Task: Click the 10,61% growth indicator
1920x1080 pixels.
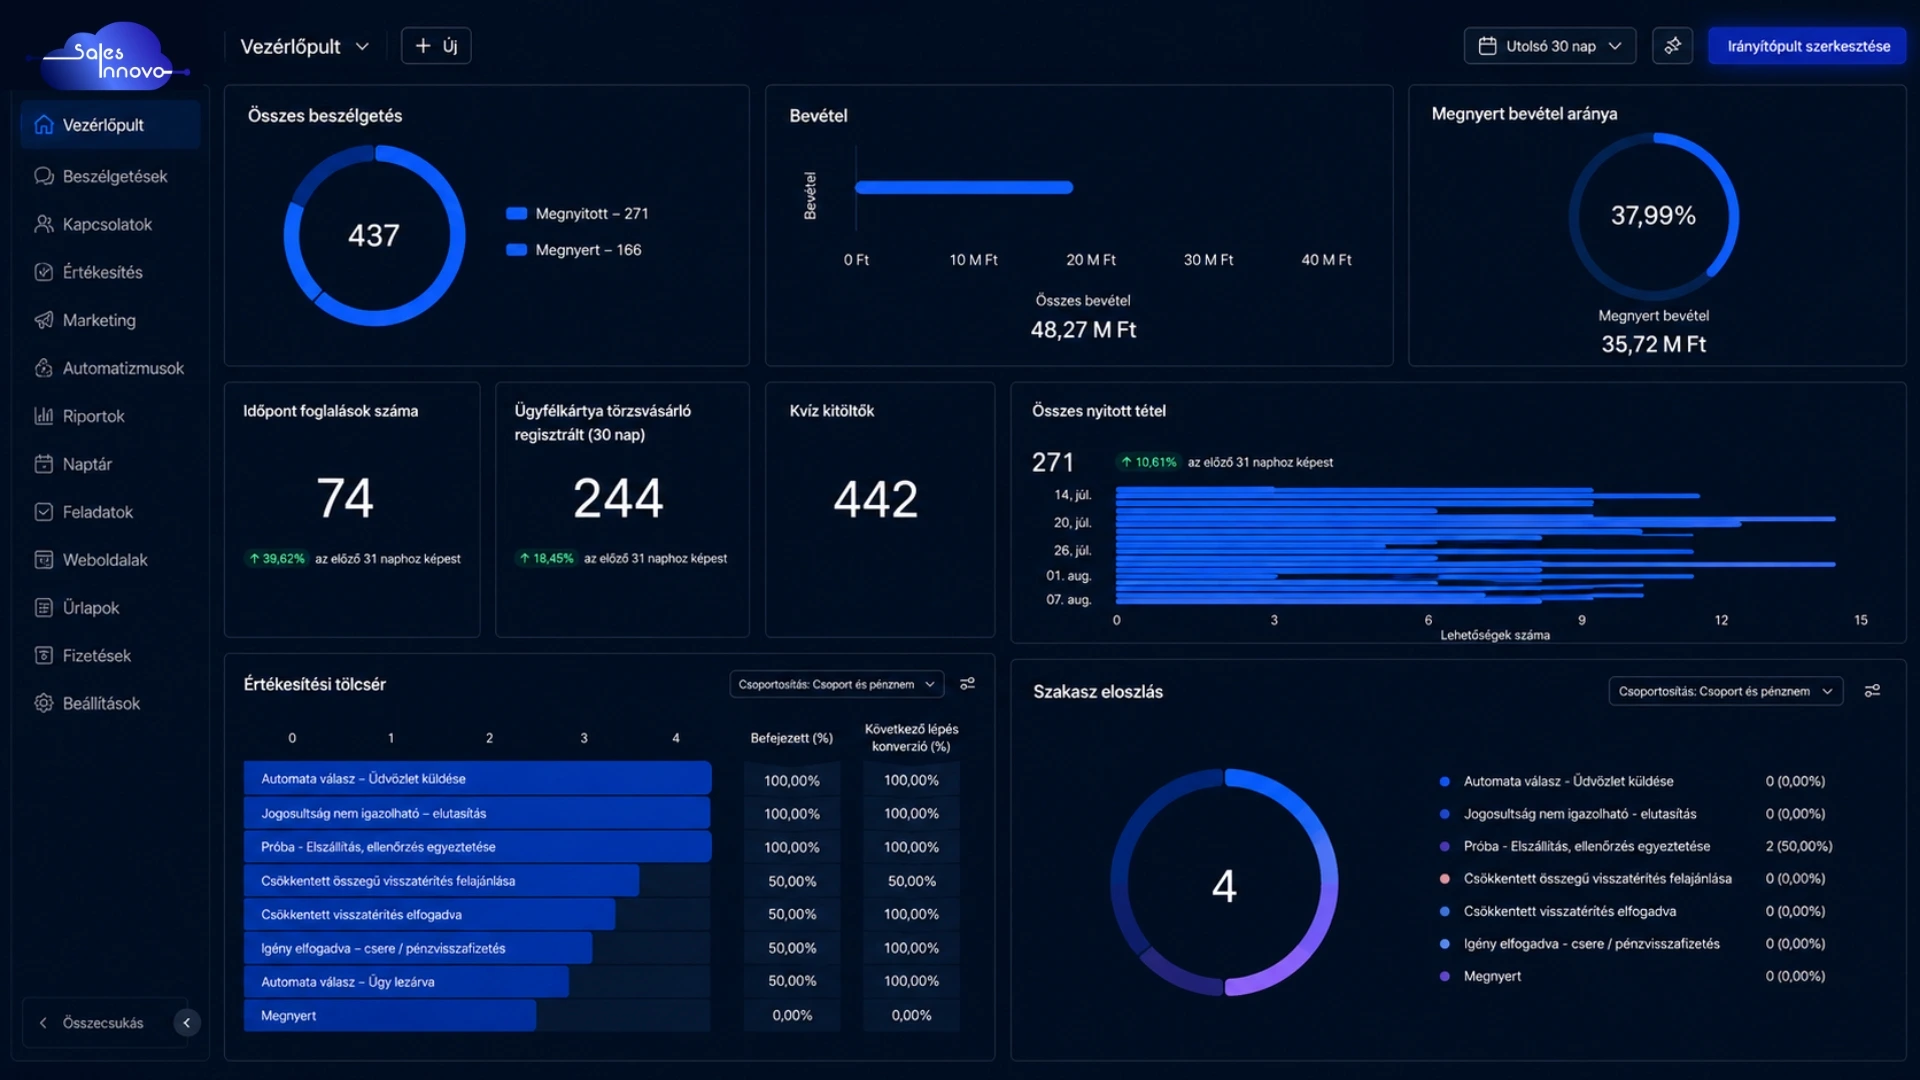Action: tap(1148, 462)
